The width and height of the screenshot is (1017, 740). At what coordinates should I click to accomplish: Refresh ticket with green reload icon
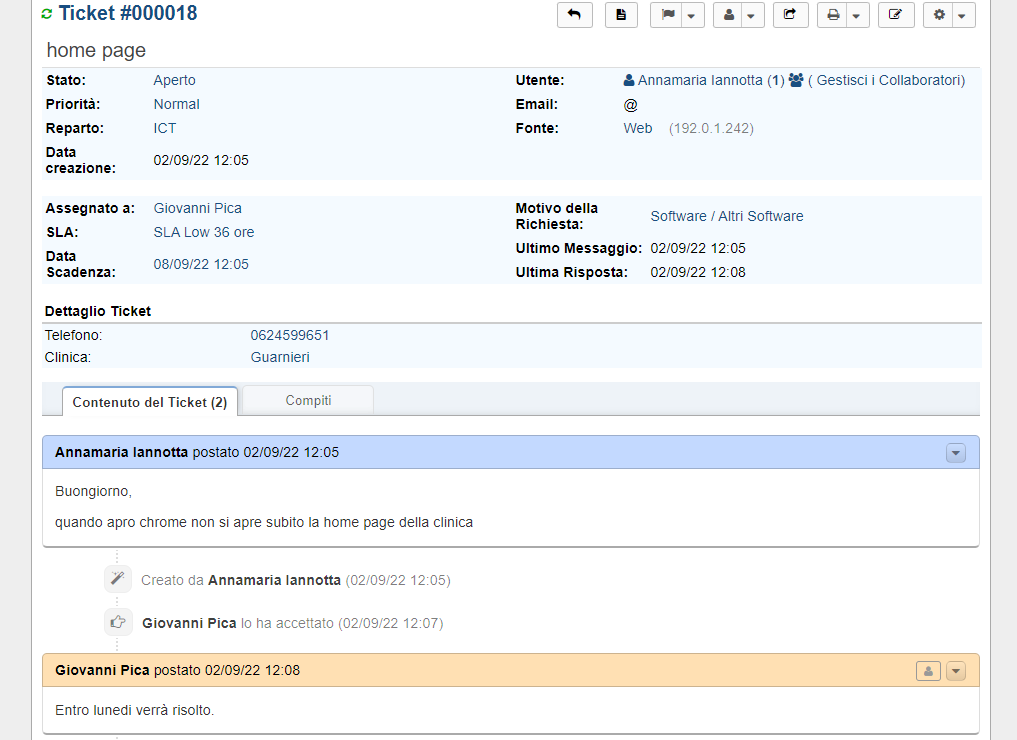[x=47, y=14]
